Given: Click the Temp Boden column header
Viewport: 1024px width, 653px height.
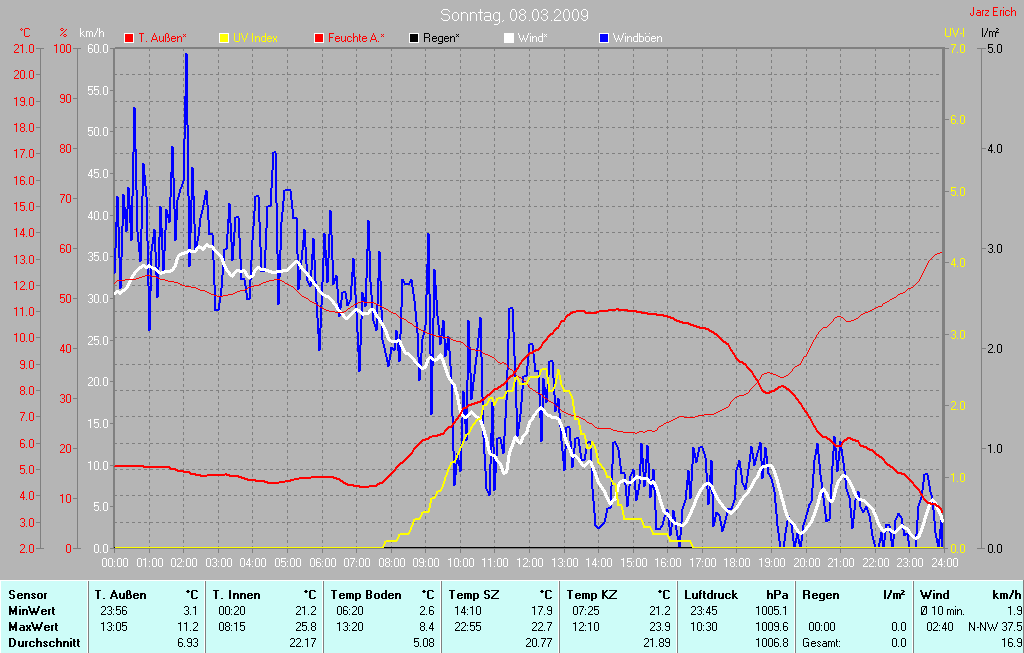Looking at the screenshot, I should (366, 595).
